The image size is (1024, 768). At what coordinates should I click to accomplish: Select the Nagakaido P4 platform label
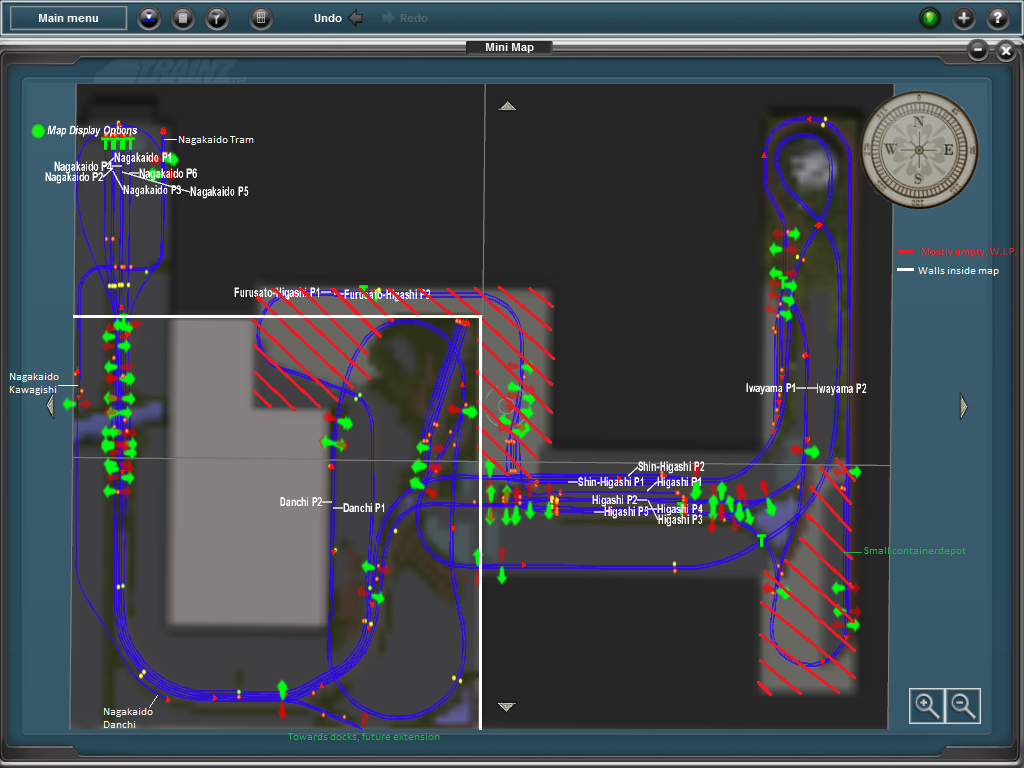click(83, 167)
